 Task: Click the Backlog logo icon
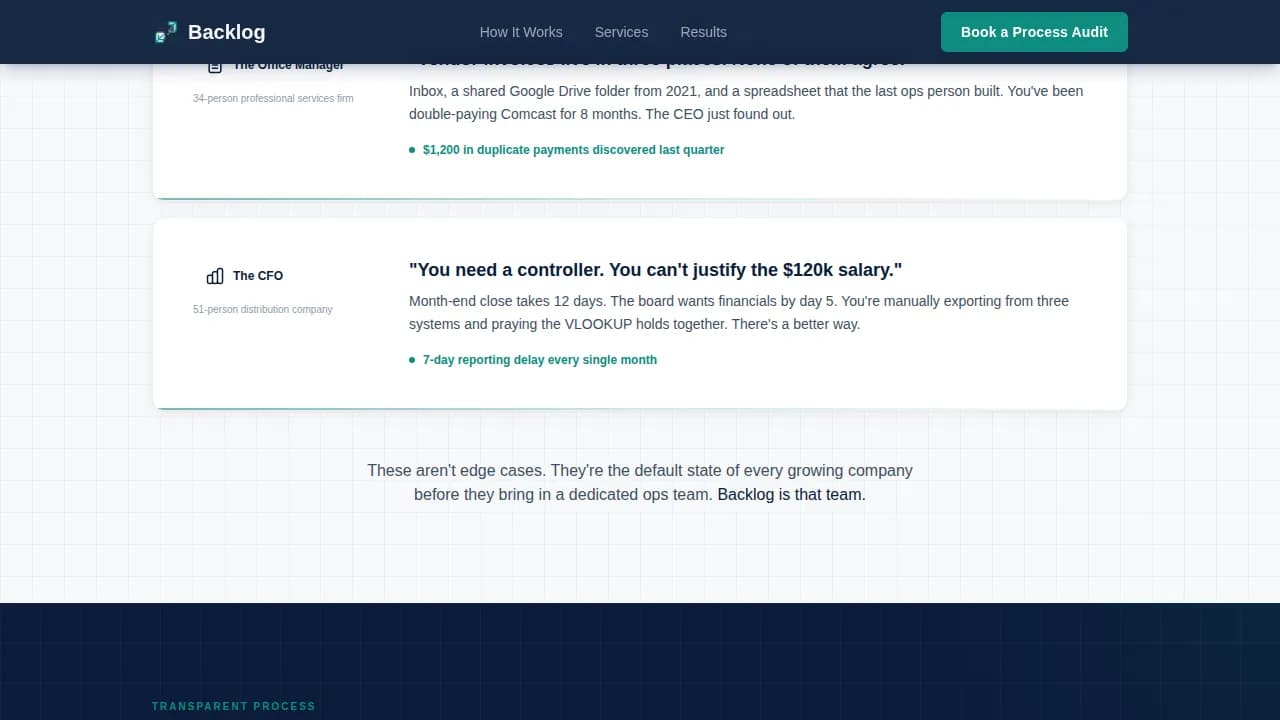(x=166, y=32)
